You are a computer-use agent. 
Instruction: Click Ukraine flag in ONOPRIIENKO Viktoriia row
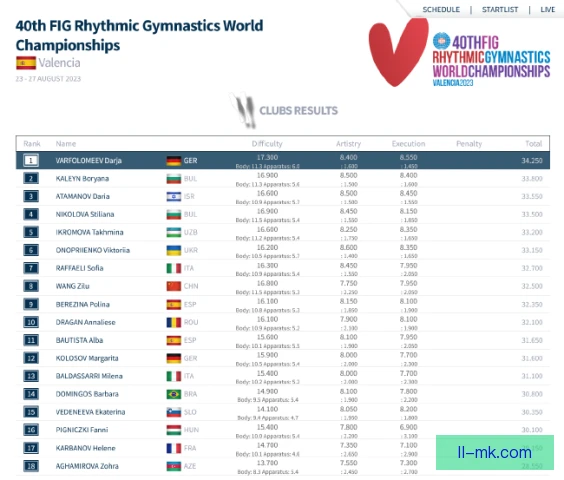[x=174, y=250]
